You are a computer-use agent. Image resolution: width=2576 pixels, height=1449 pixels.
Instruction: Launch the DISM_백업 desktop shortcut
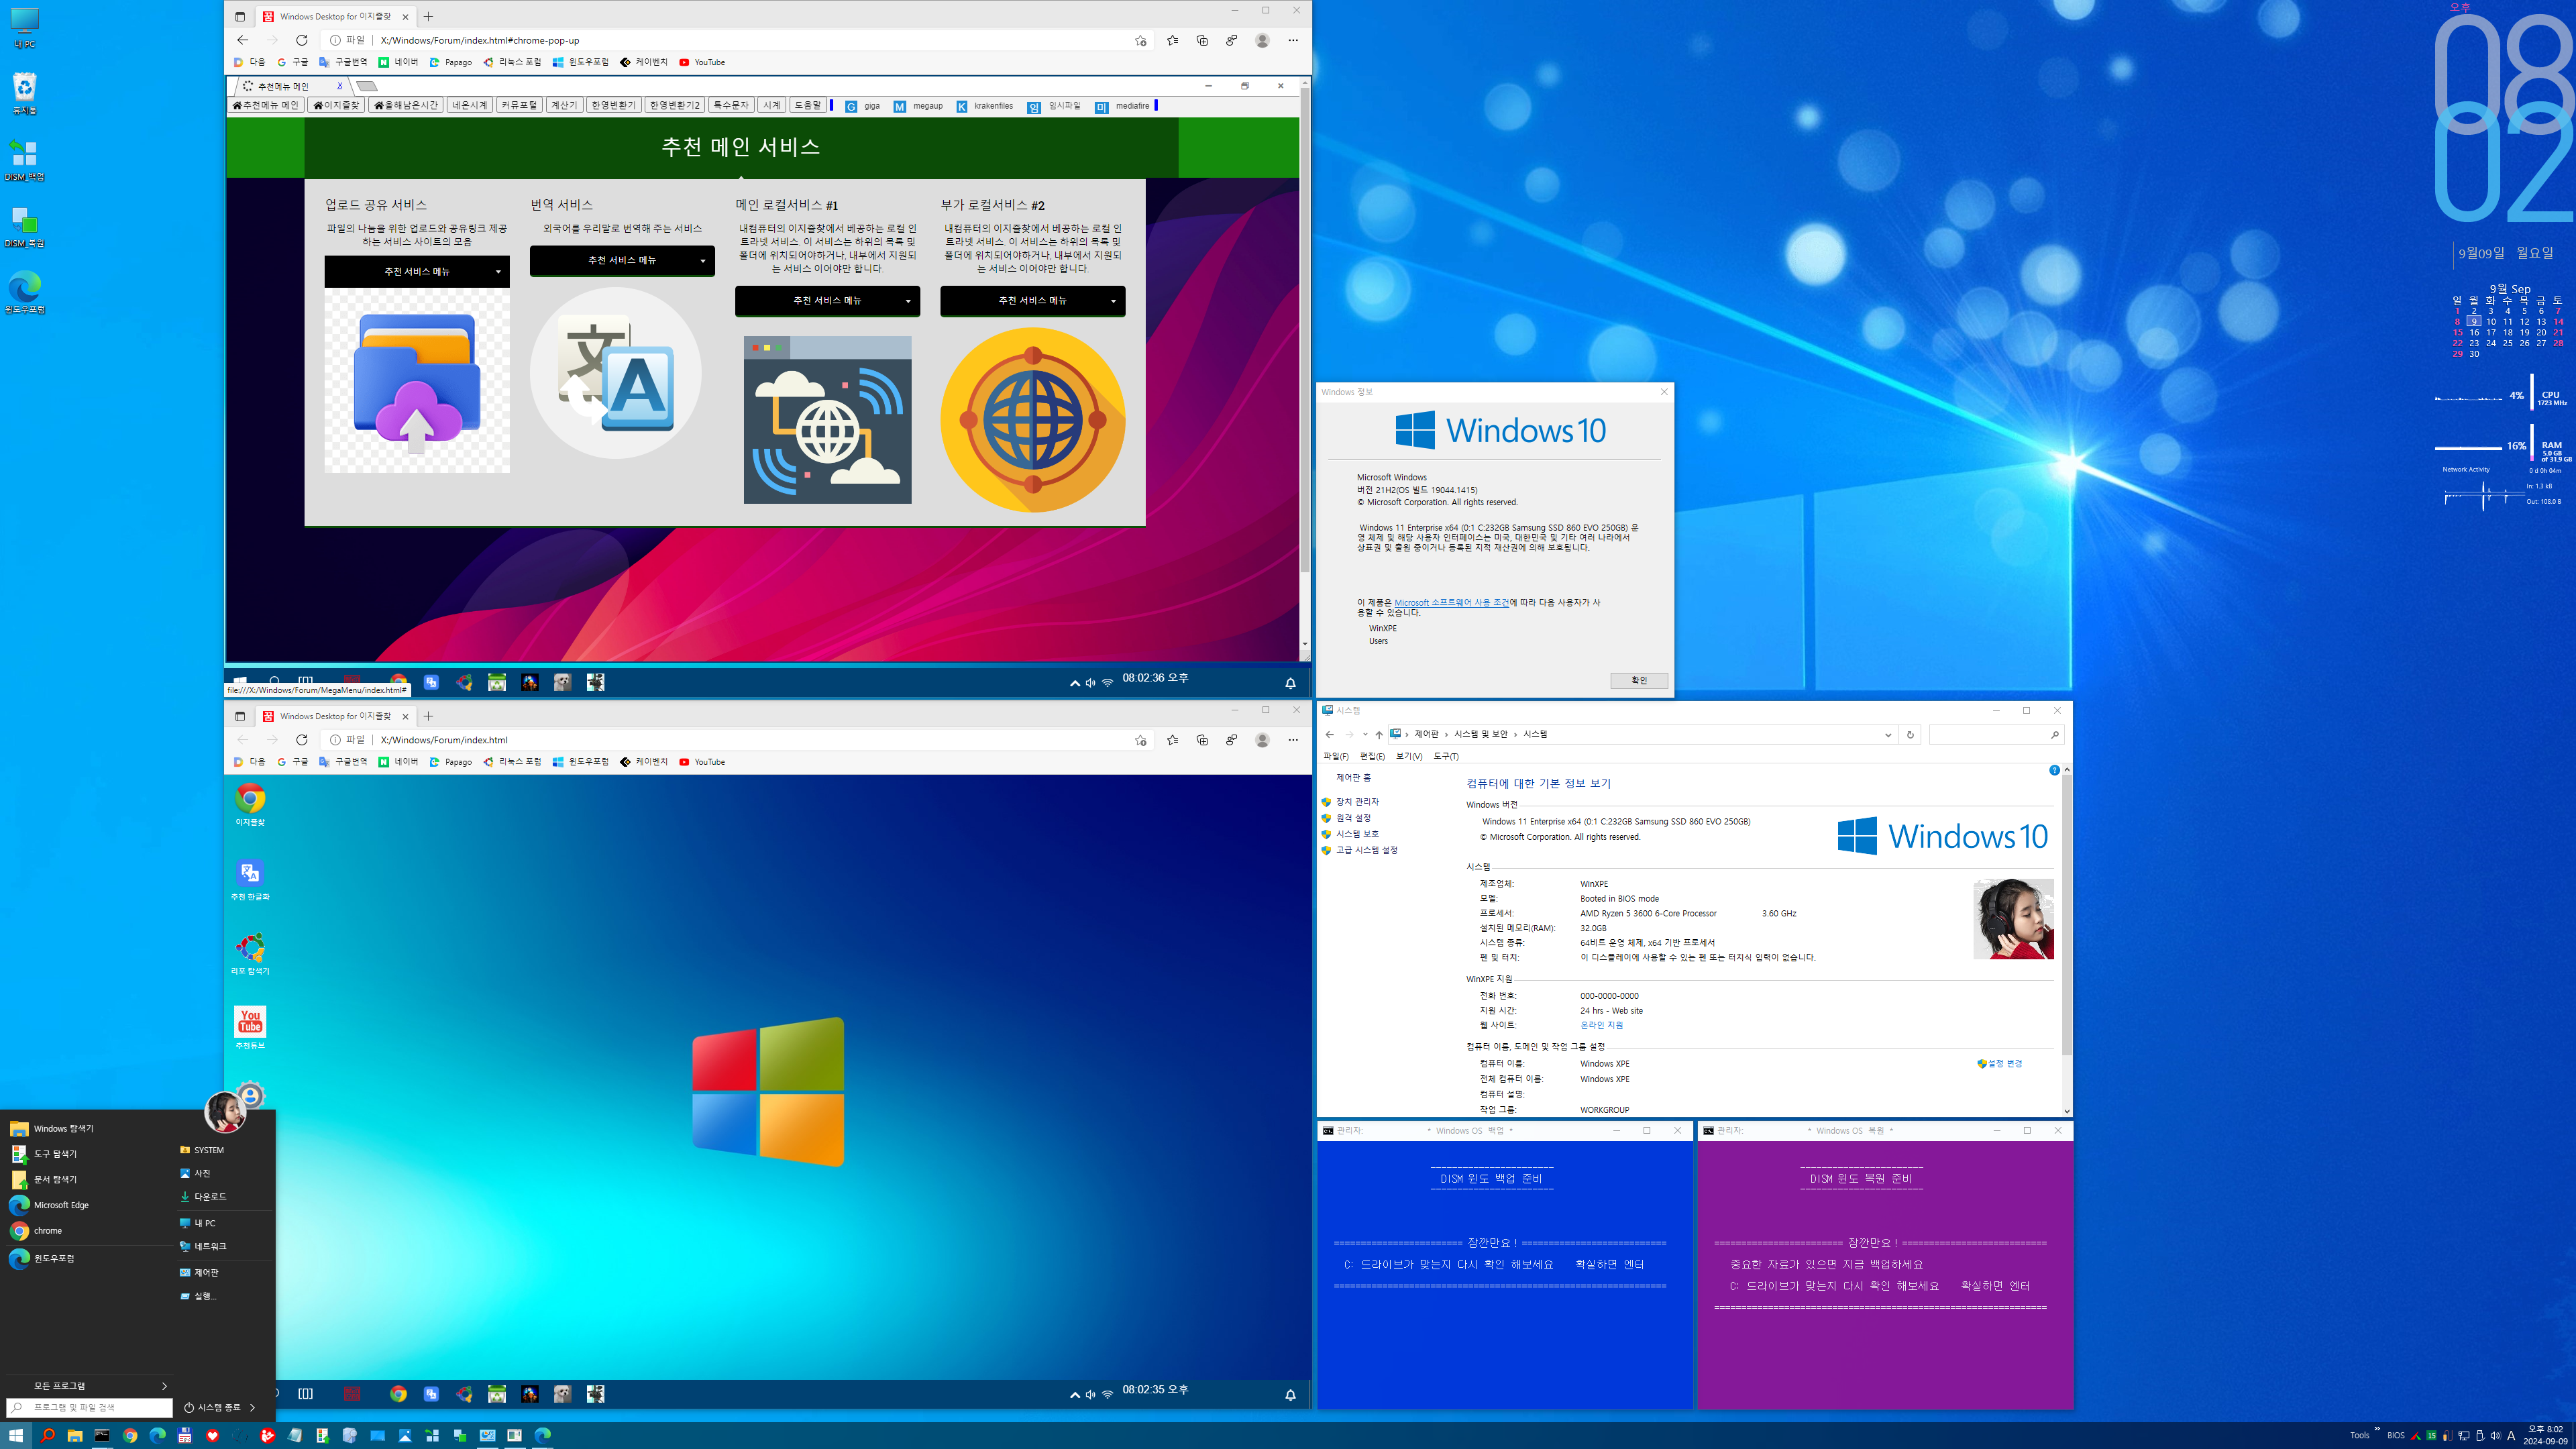(x=25, y=160)
